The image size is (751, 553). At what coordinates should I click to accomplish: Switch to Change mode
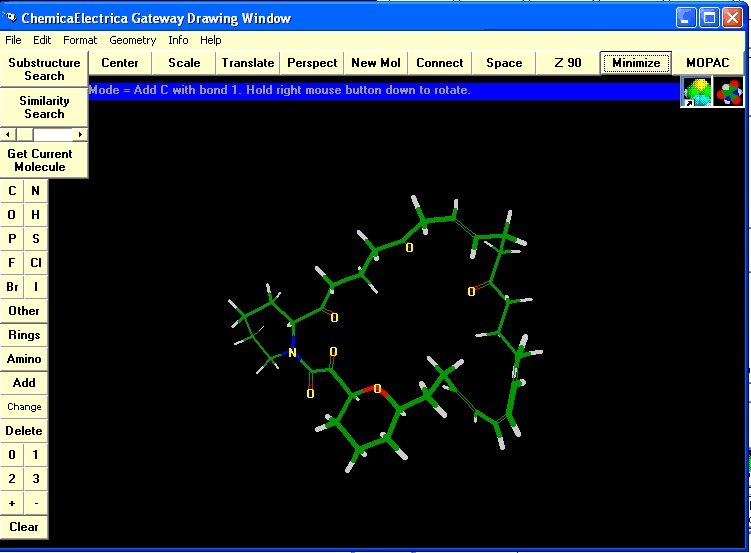24,406
